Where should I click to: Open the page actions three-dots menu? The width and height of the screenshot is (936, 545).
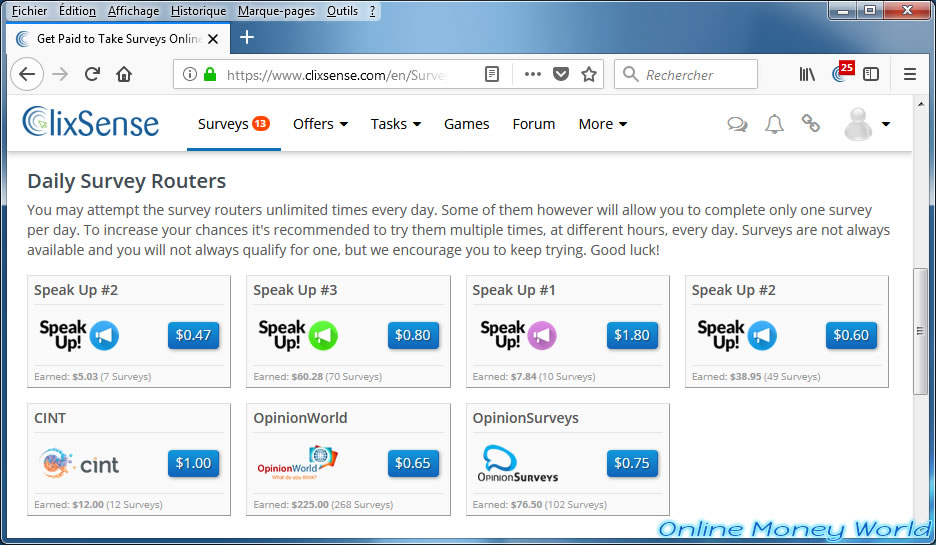point(532,74)
